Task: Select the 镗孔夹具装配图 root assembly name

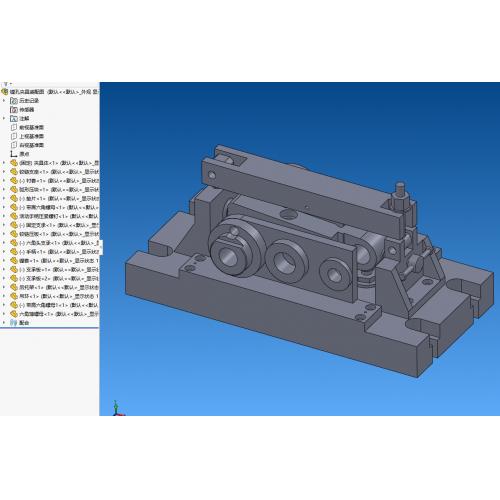Action: click(x=27, y=92)
